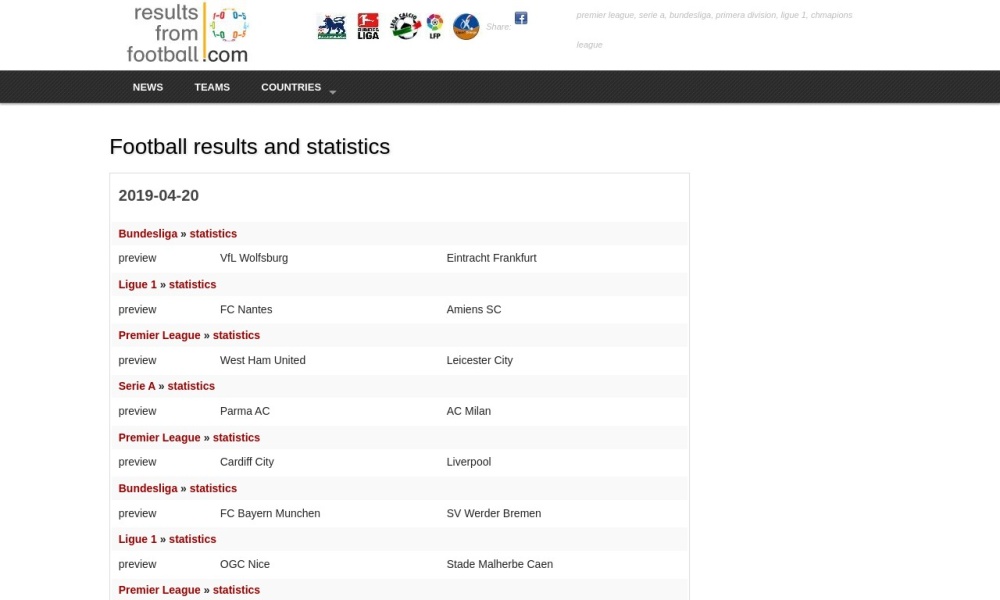Click the resultsfromfootball.com site logo
Image resolution: width=1000 pixels, height=600 pixels.
[188, 33]
